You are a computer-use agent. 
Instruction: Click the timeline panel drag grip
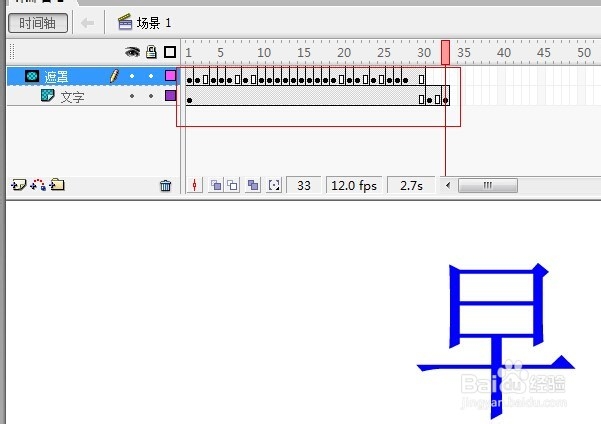tap(12, 52)
